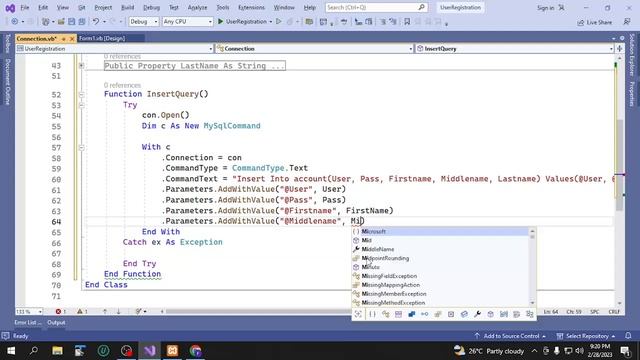Start debugging with green play arrow
640x360 pixels.
click(220, 21)
